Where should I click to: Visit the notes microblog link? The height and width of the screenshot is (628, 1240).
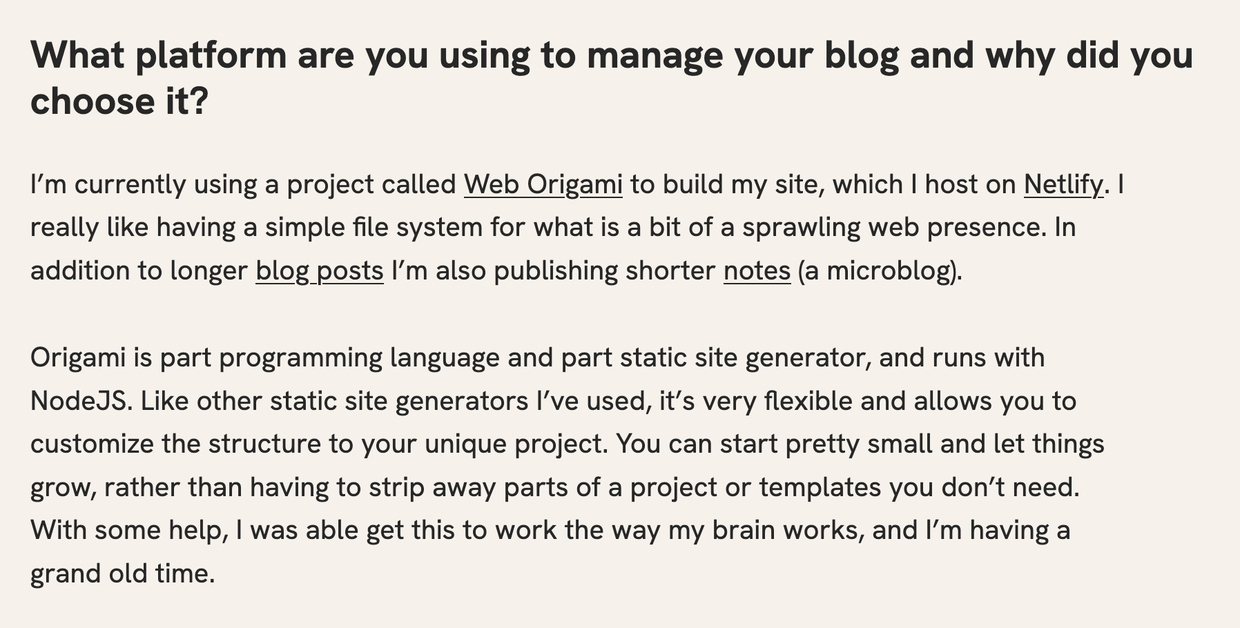[757, 271]
